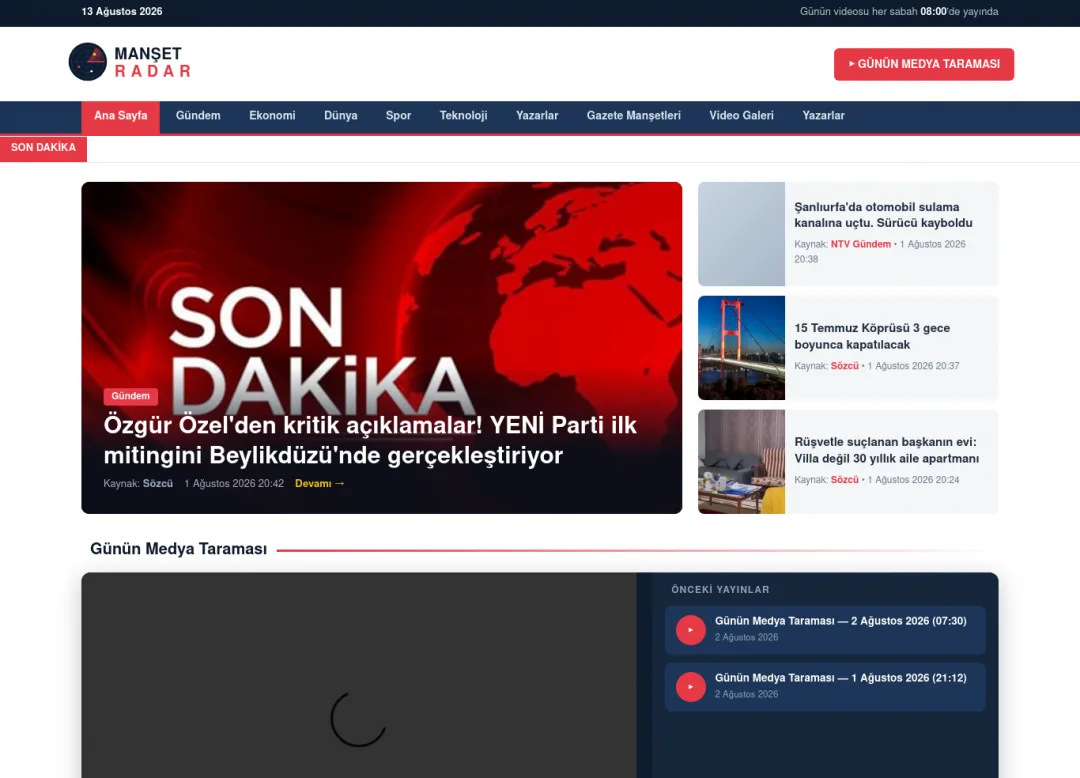Click the bridge photo thumbnail
Image resolution: width=1080 pixels, height=778 pixels.
pos(741,348)
